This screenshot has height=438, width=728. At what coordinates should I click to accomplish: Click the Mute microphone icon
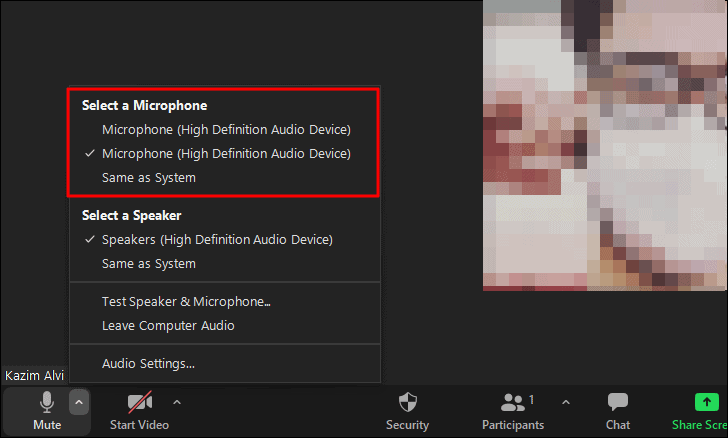point(47,402)
